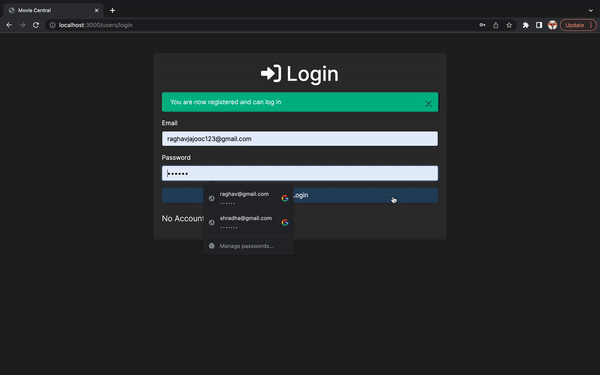Open a new tab with the plus icon

click(112, 10)
